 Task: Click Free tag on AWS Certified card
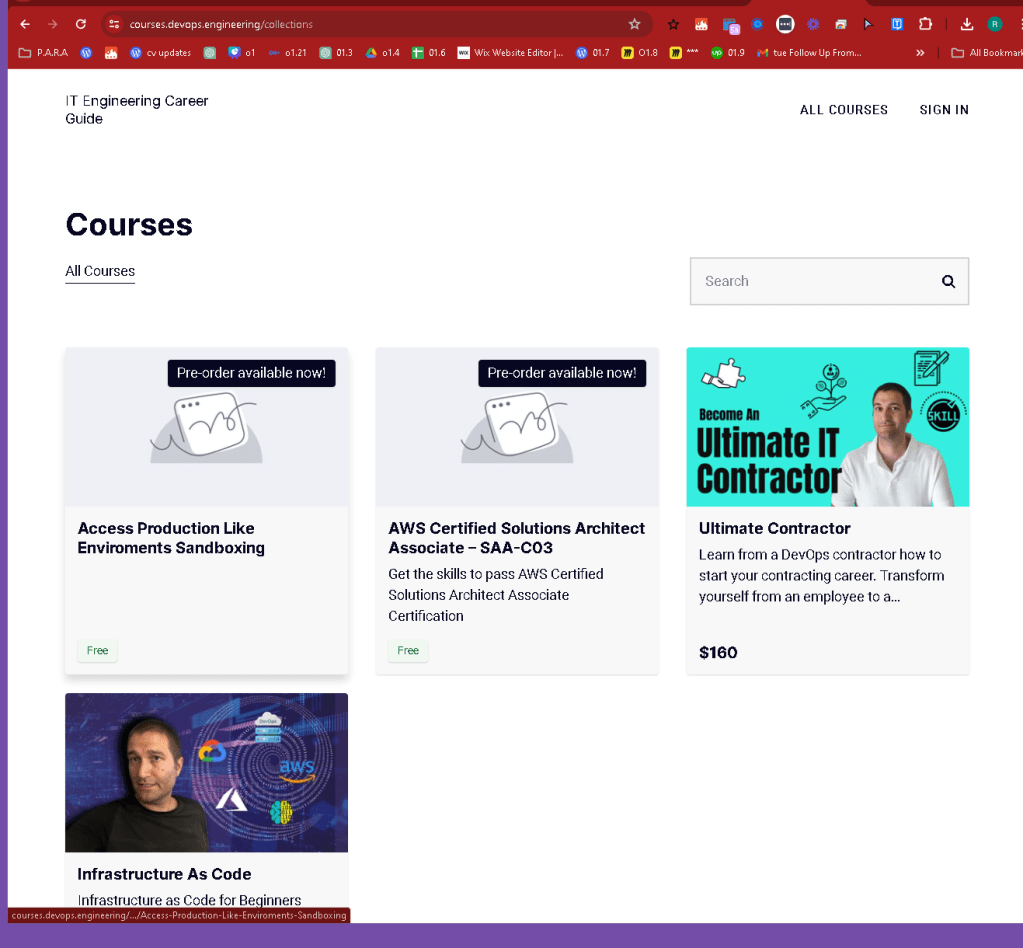pyautogui.click(x=408, y=650)
